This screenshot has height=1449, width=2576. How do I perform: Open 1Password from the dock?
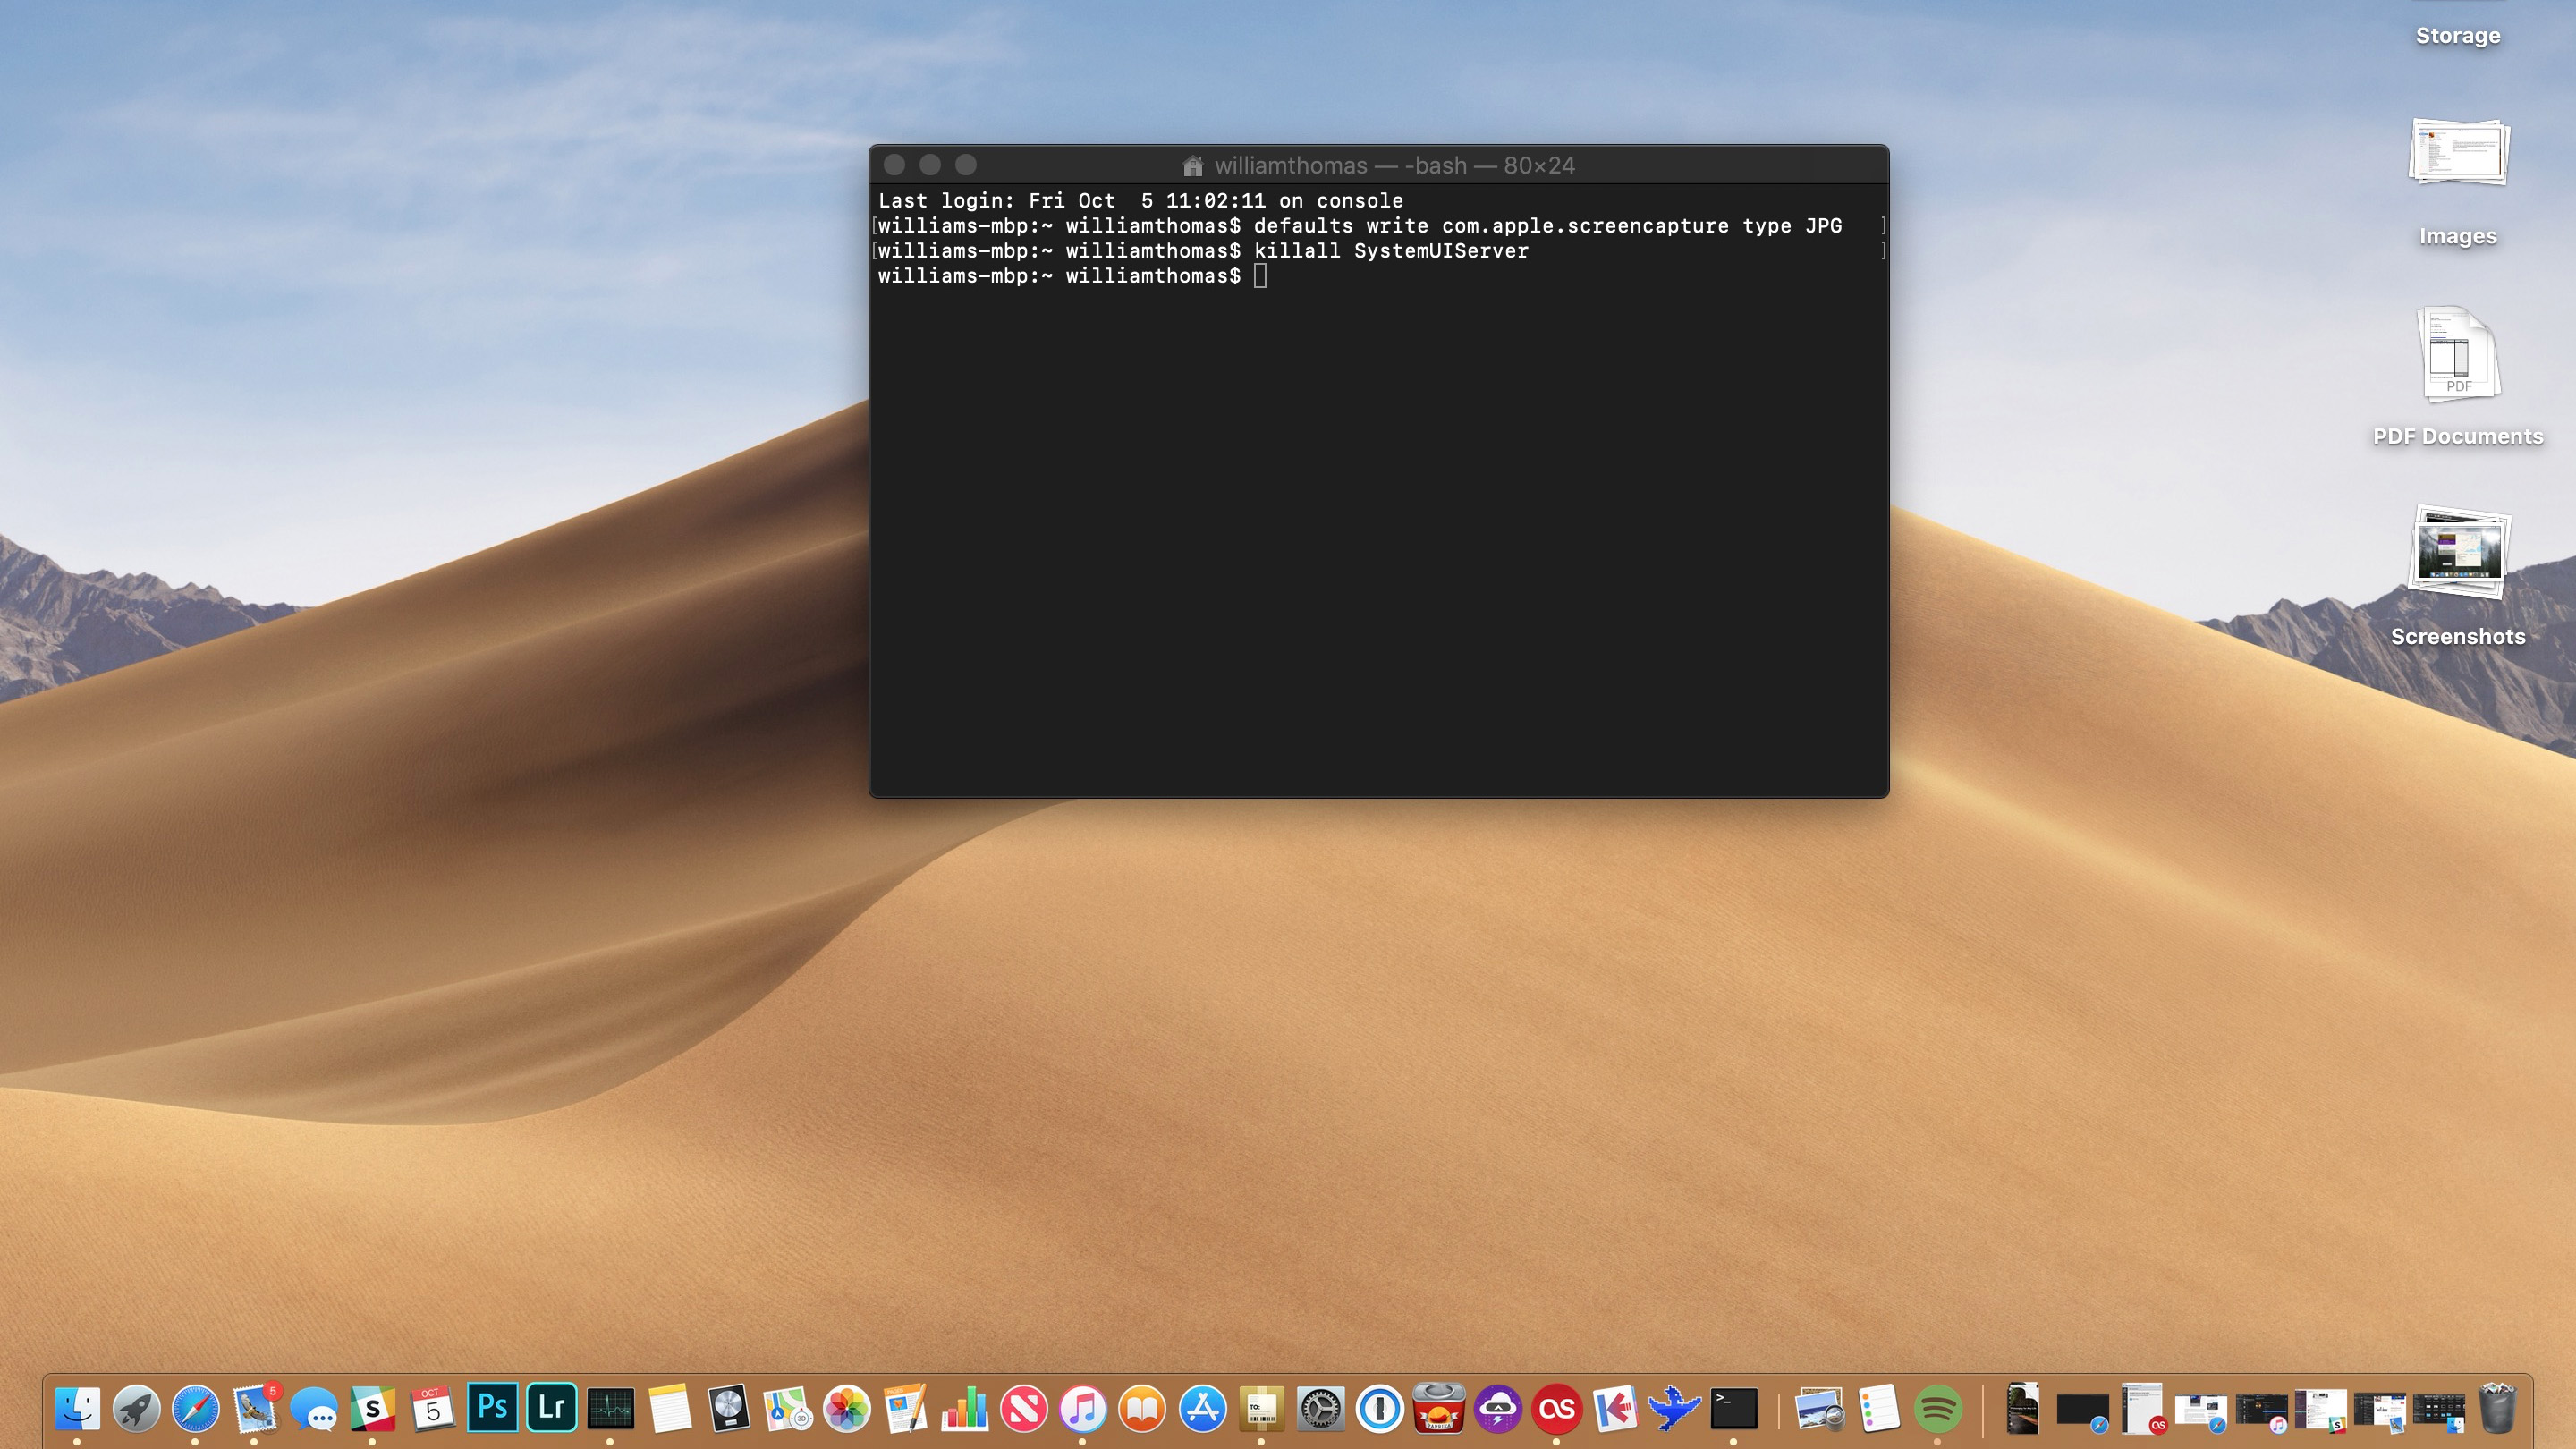click(1378, 1409)
